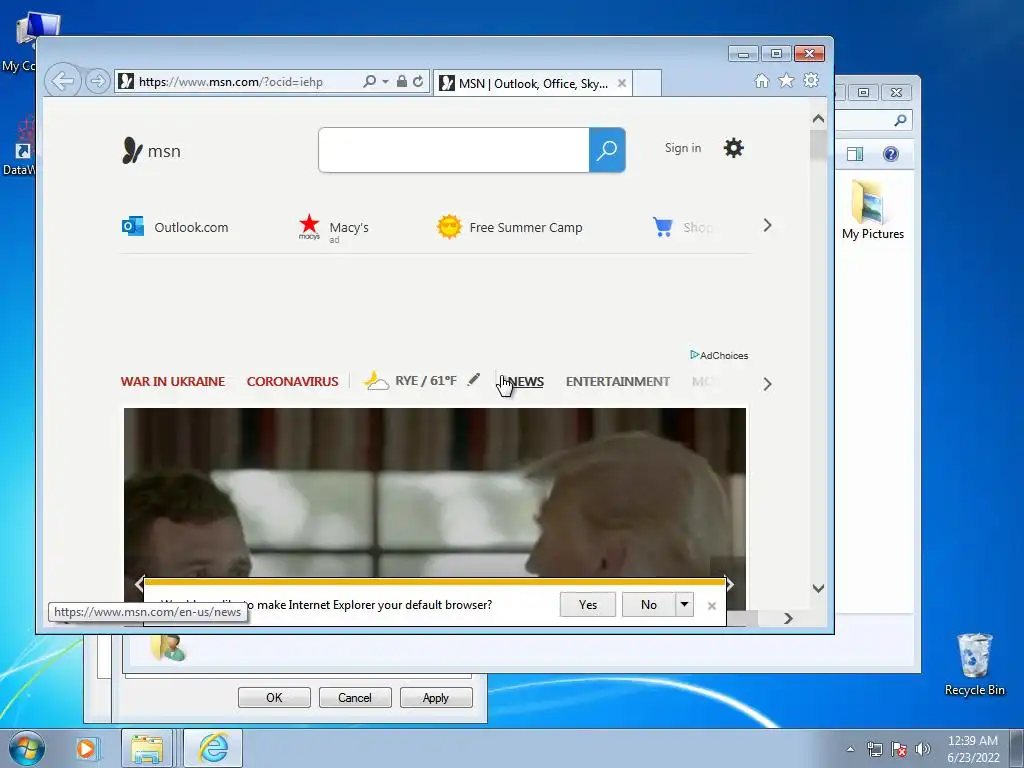This screenshot has width=1024, height=768.
Task: Open Favorites star in IE
Action: [786, 80]
